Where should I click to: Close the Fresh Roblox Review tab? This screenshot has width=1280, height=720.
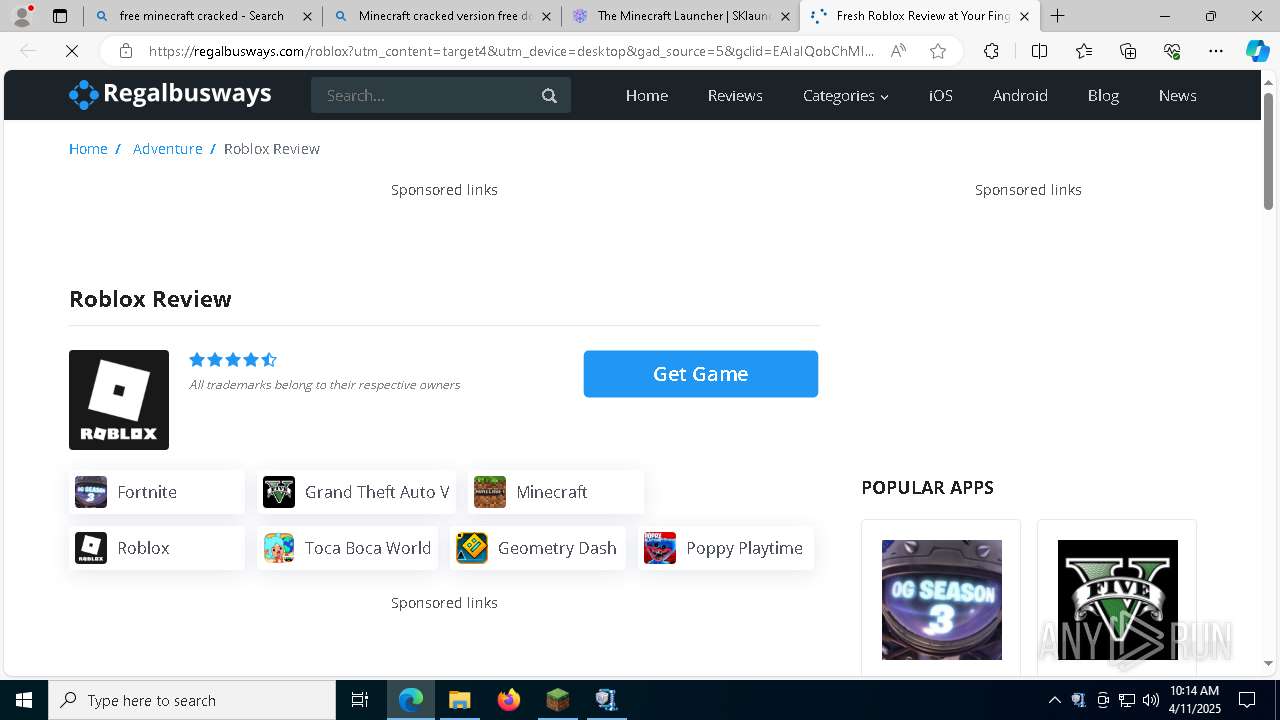[1024, 16]
